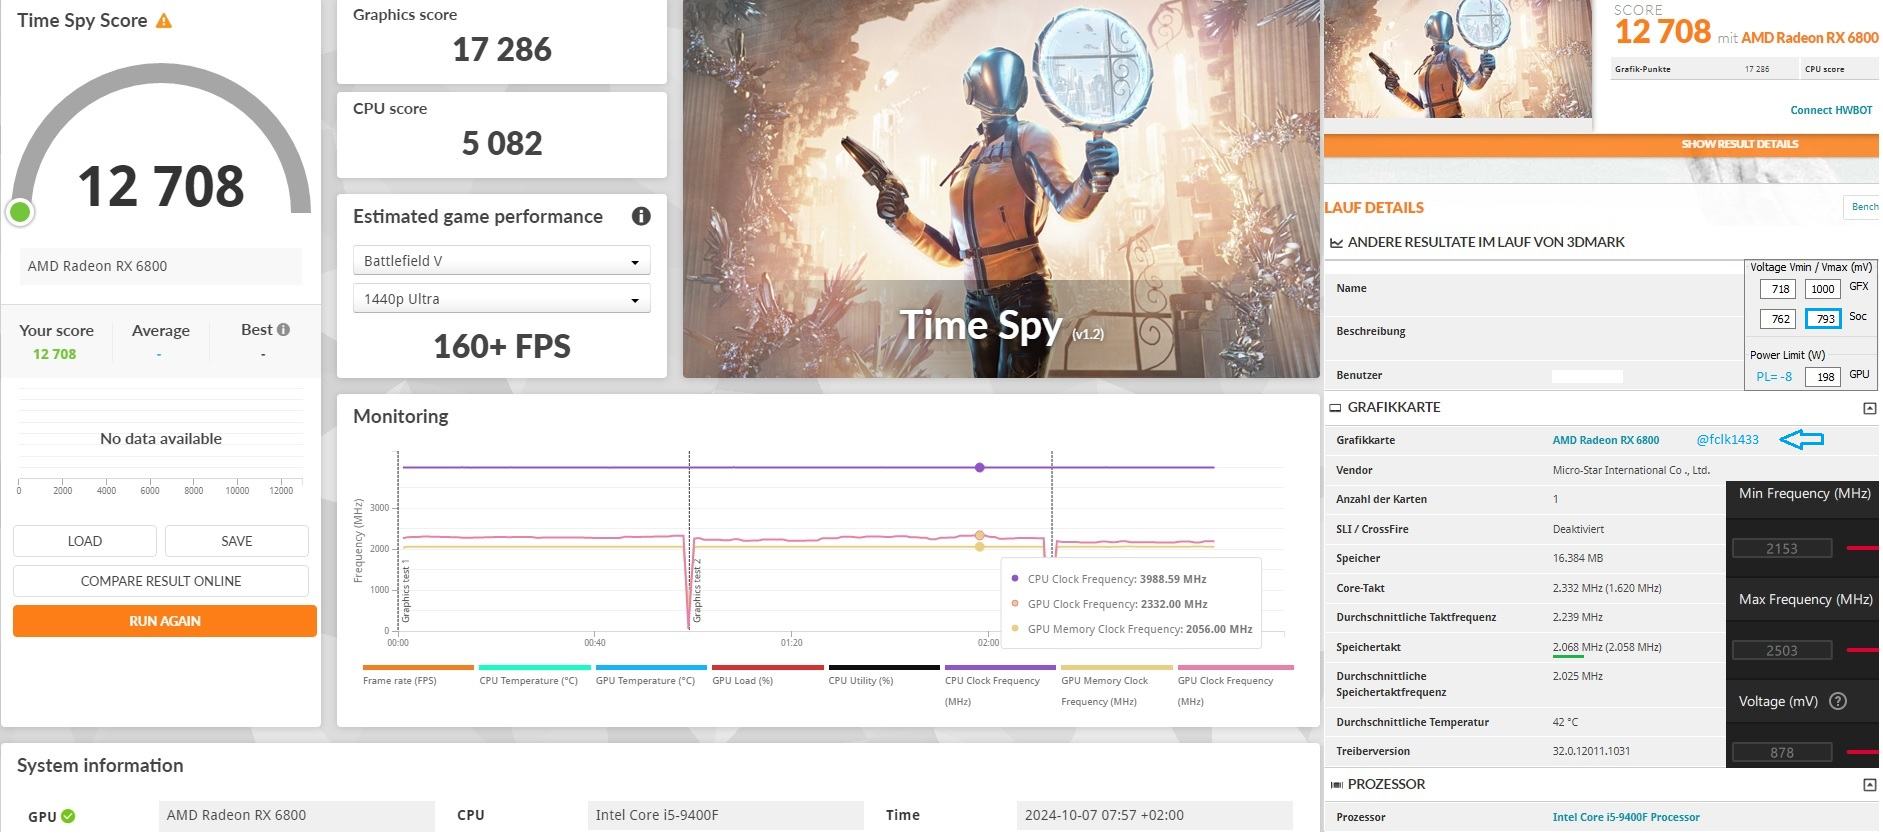The width and height of the screenshot is (1883, 833).
Task: Click the Min Frequency slider track
Action: pyautogui.click(x=1863, y=548)
